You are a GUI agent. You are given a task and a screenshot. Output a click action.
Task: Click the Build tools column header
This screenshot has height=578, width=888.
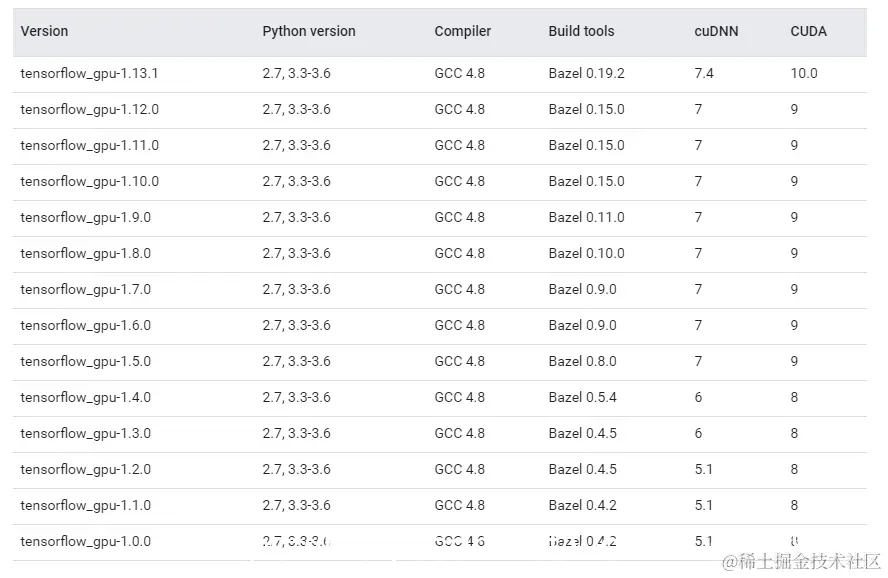581,31
